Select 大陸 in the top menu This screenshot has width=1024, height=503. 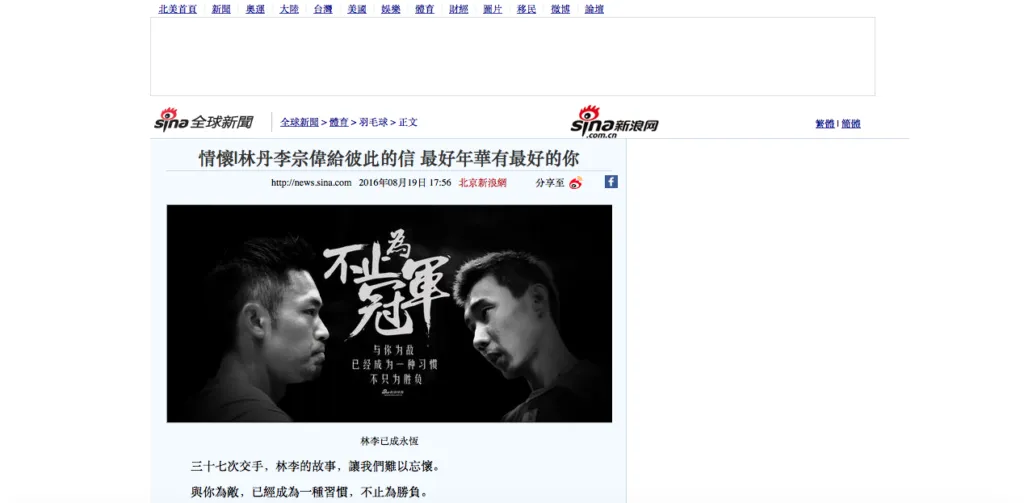(289, 9)
